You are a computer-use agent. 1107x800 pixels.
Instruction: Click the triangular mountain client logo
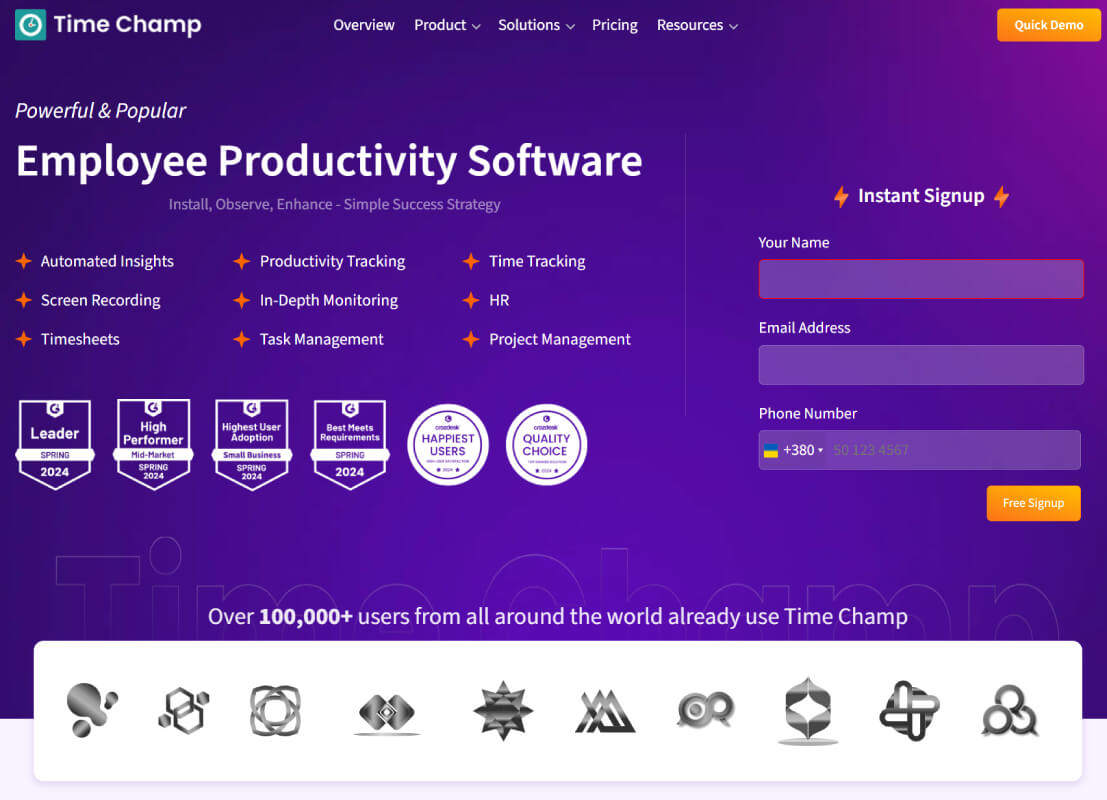604,711
